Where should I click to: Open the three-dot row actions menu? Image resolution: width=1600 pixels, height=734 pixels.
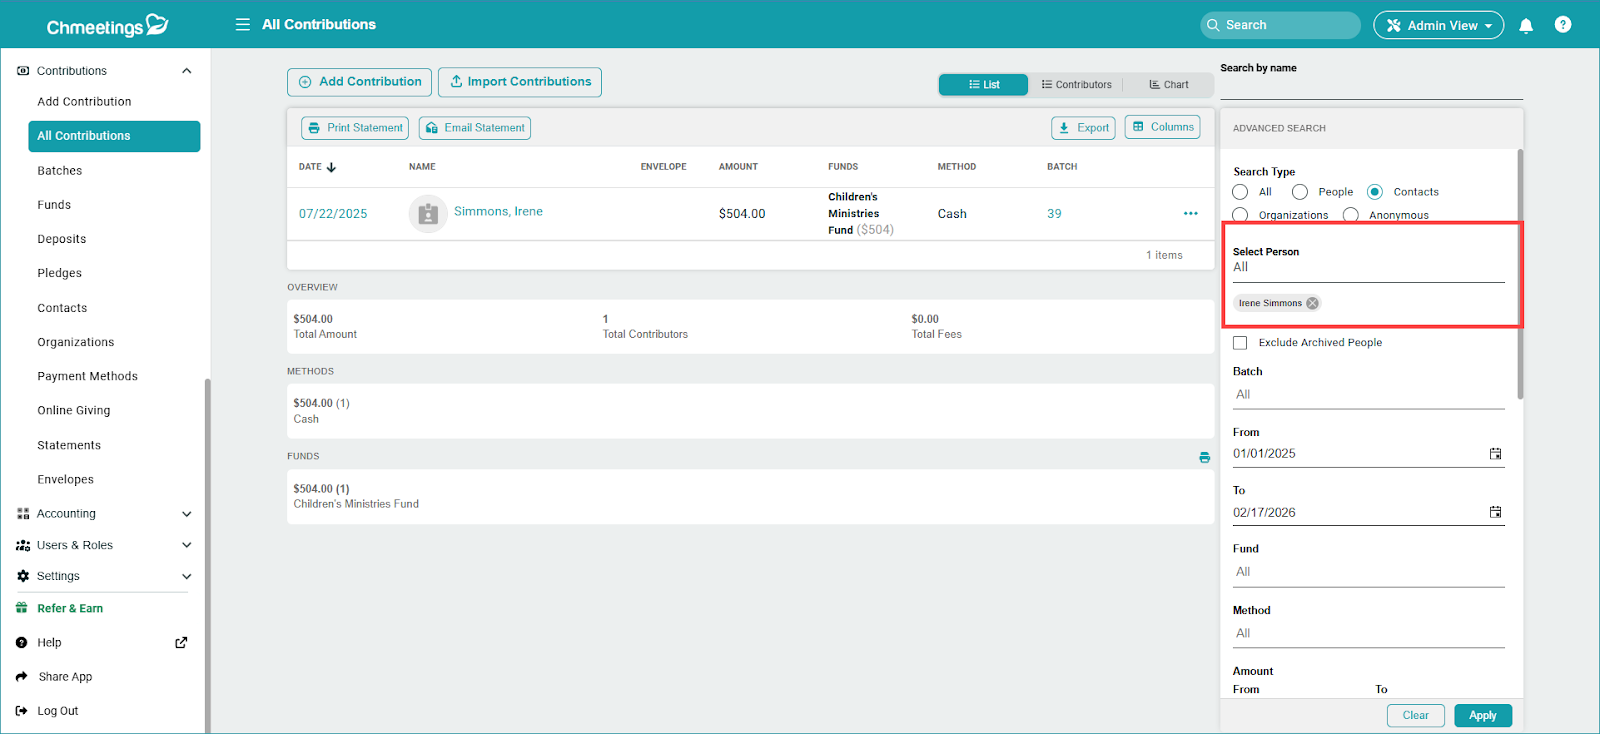point(1190,214)
